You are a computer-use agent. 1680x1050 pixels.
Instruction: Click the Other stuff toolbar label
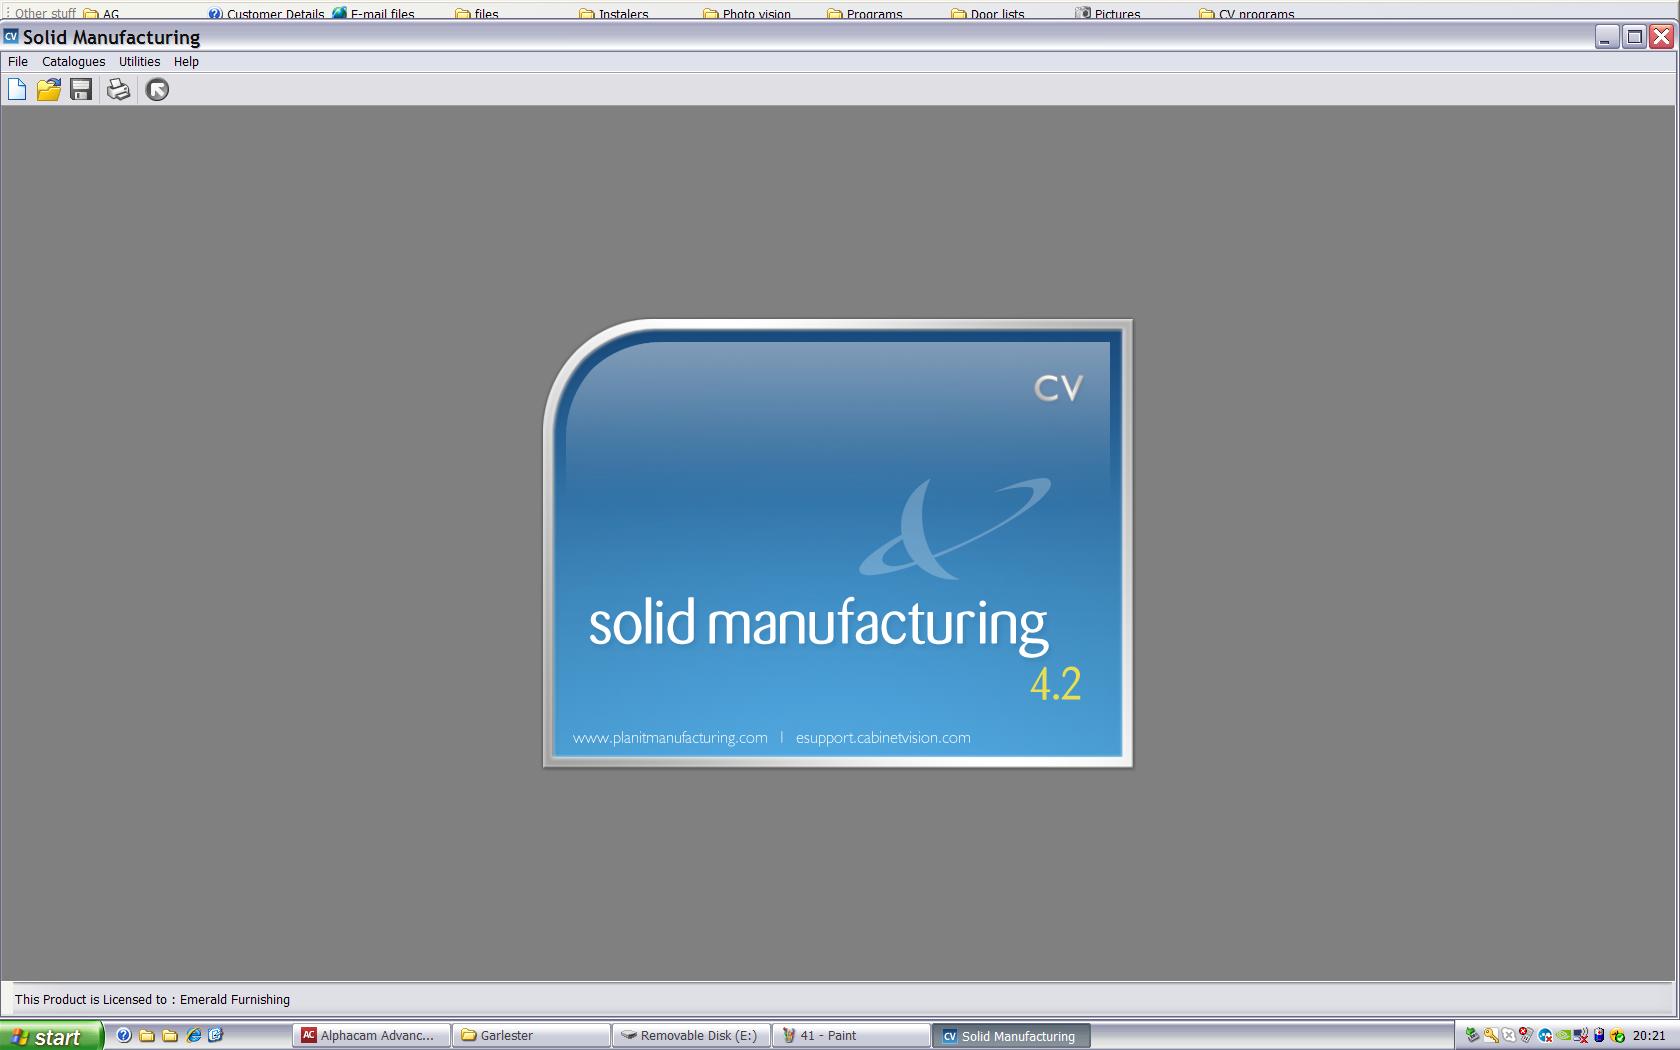tap(45, 14)
